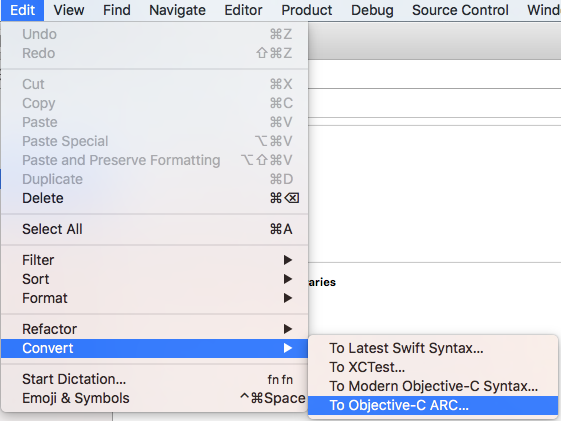Choose Select All menu item
Viewport: 561px width, 421px height.
[155, 229]
